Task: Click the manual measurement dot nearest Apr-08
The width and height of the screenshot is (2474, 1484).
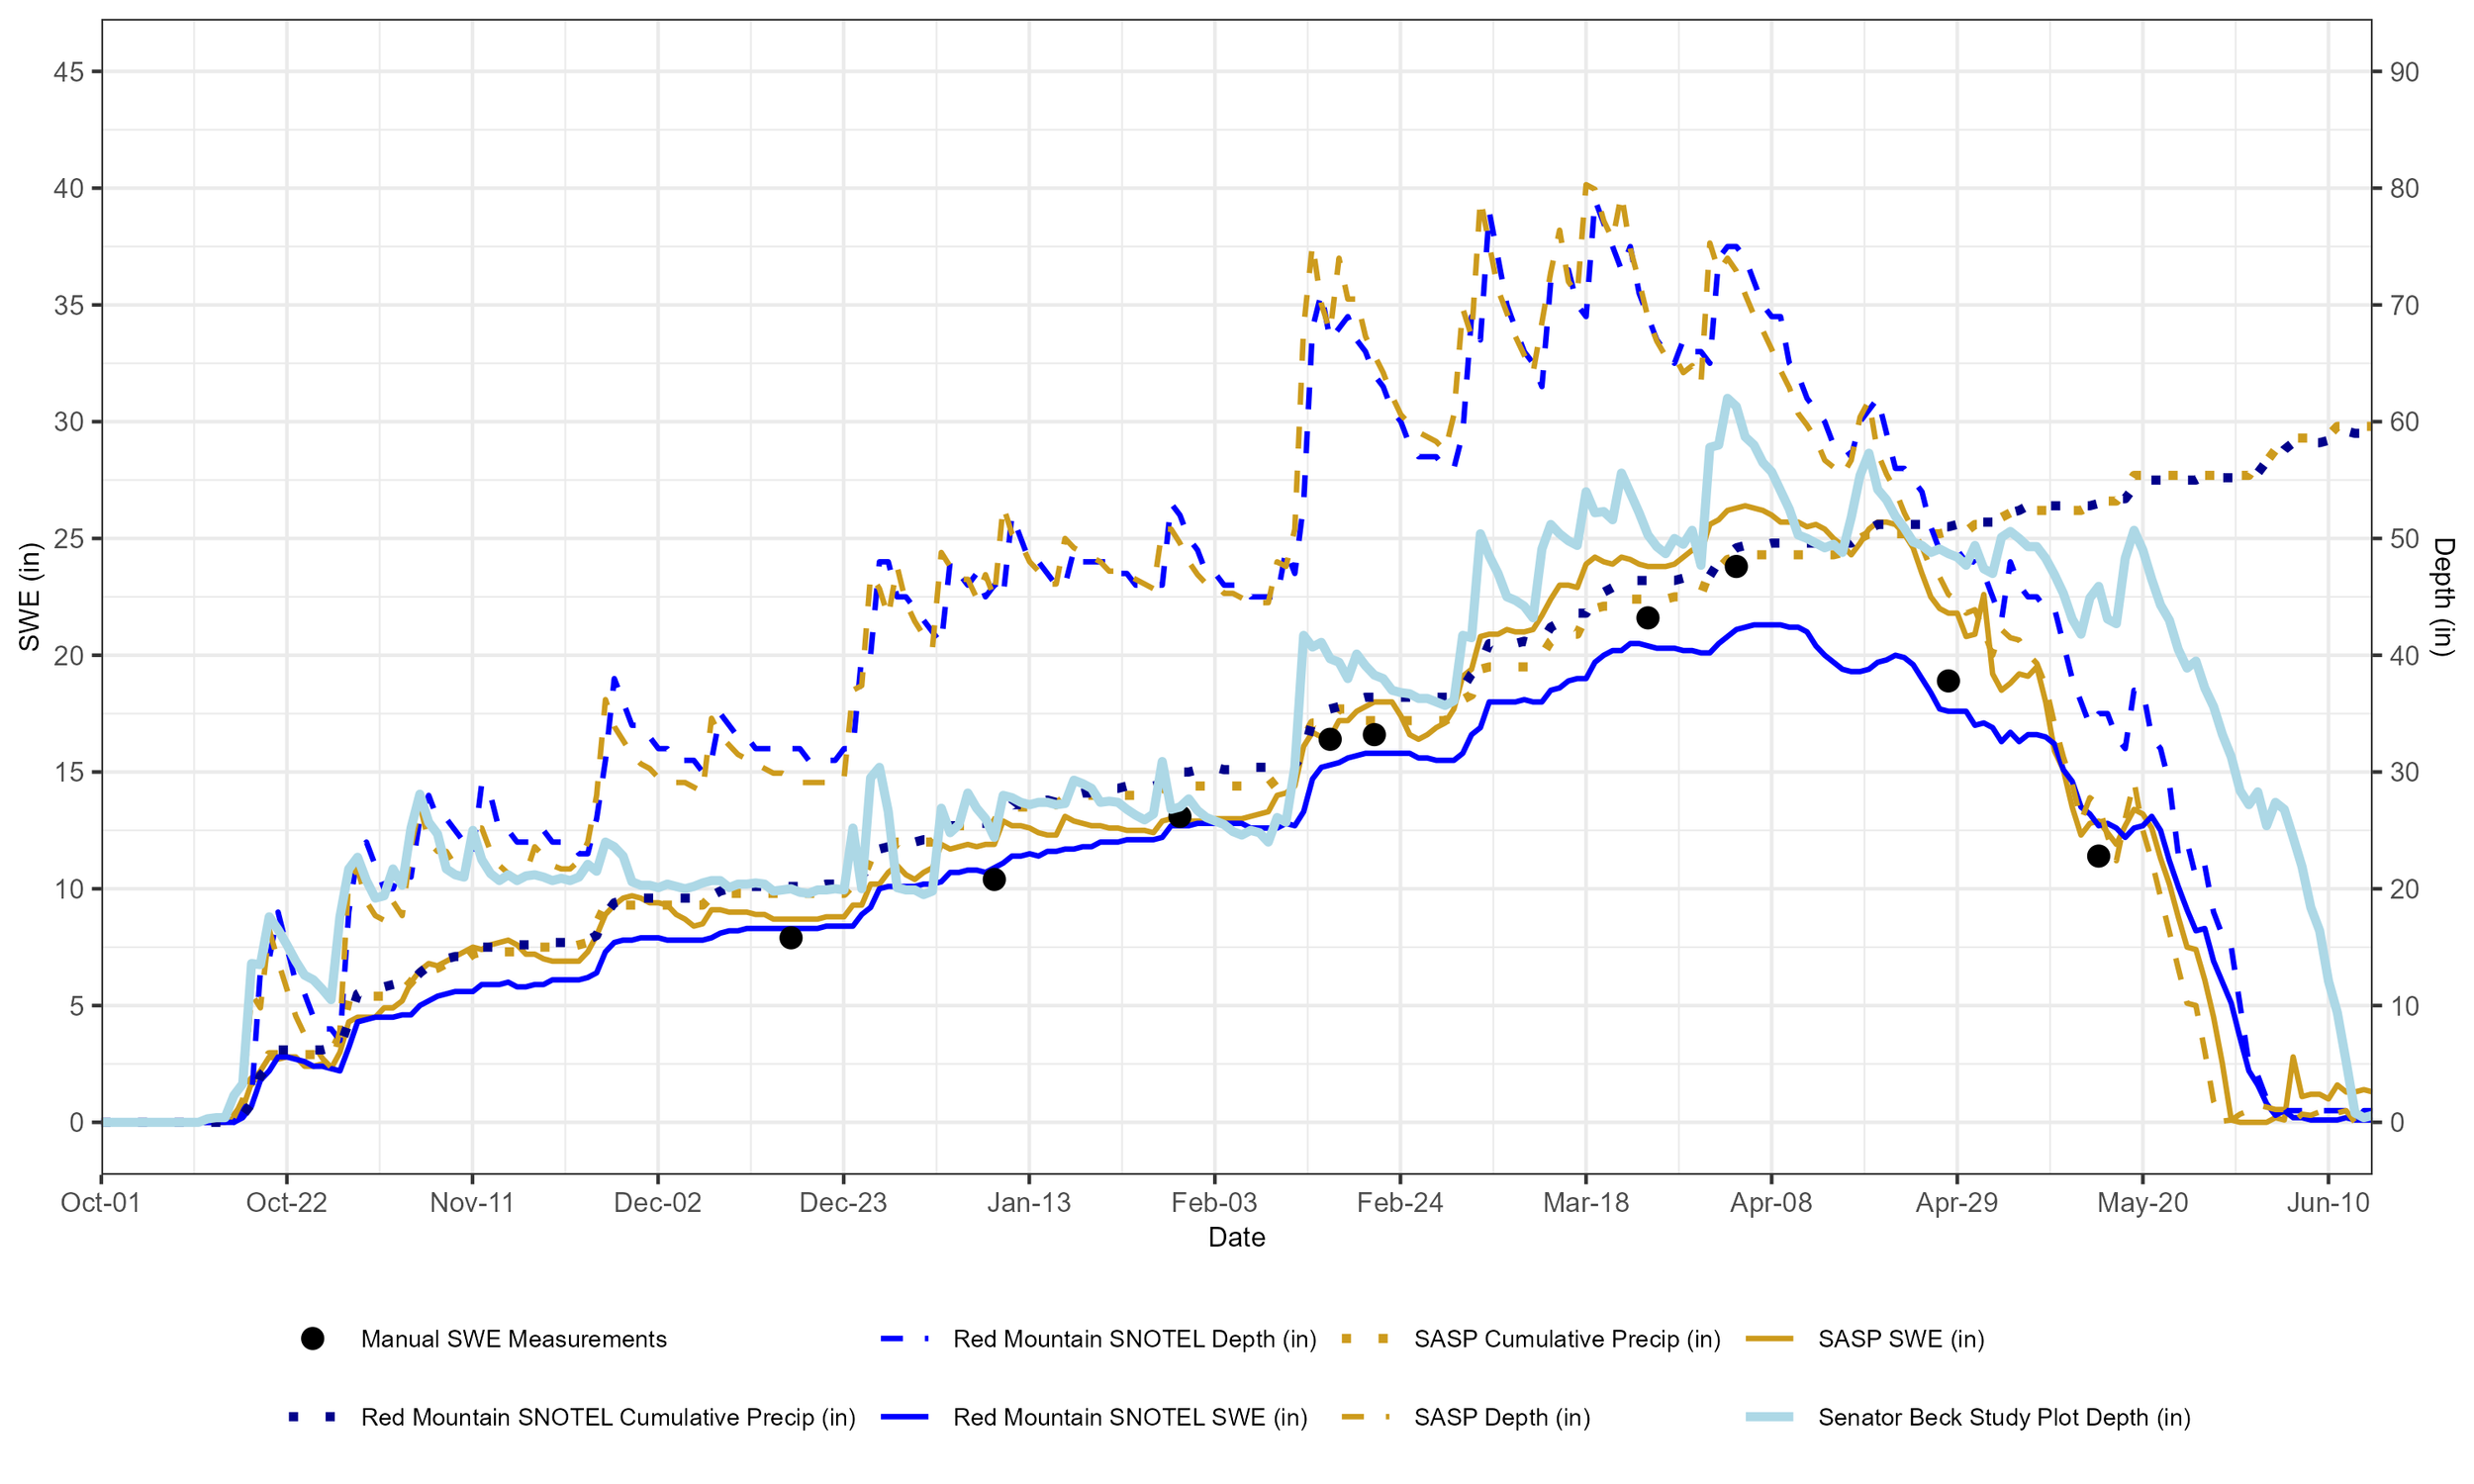Action: [1736, 566]
